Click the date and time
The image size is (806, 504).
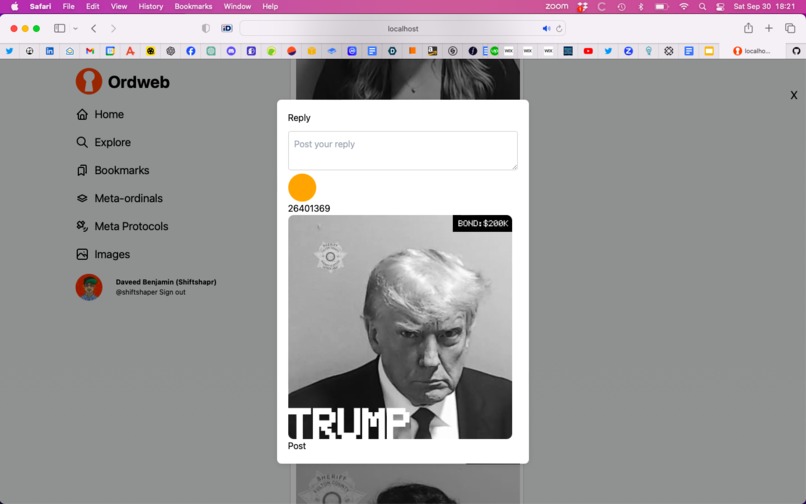764,7
